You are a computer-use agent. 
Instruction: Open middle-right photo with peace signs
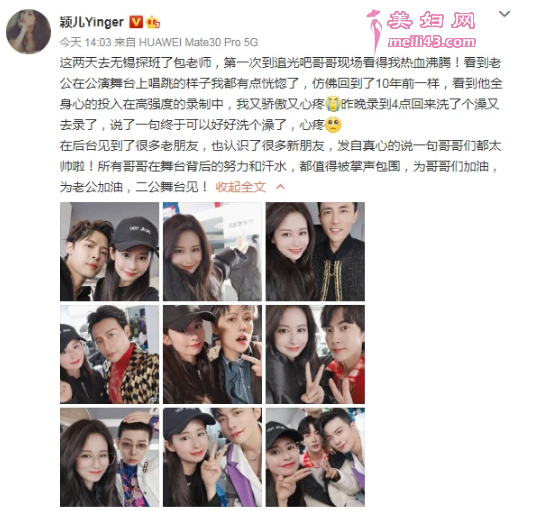click(x=315, y=354)
